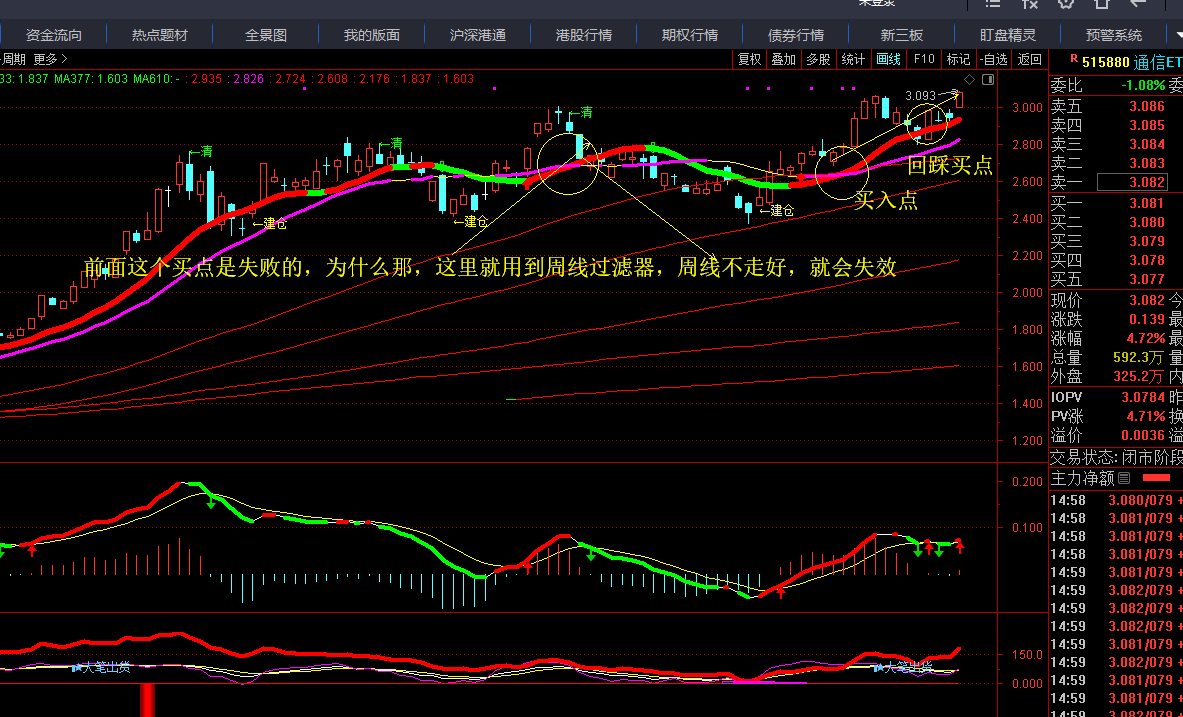Click the 卖四 price 3.085
1183x717 pixels.
(1147, 125)
